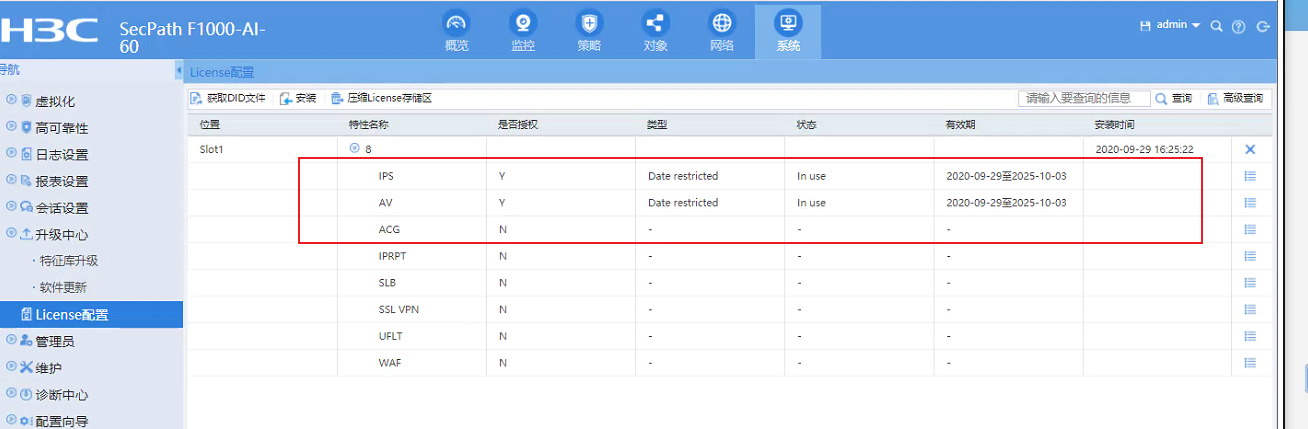Image resolution: width=1308 pixels, height=429 pixels.
Task: Click the save configuration disk icon
Action: (x=1146, y=25)
